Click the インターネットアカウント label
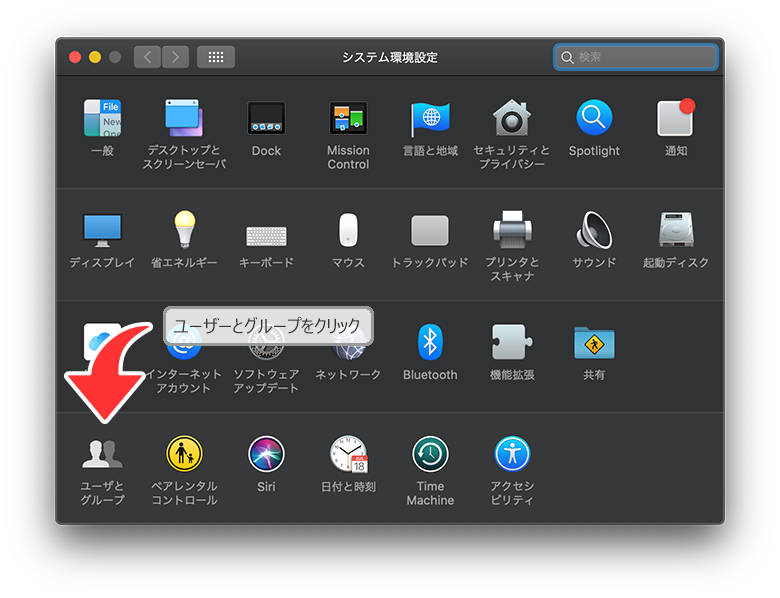This screenshot has width=780, height=598. pos(184,381)
